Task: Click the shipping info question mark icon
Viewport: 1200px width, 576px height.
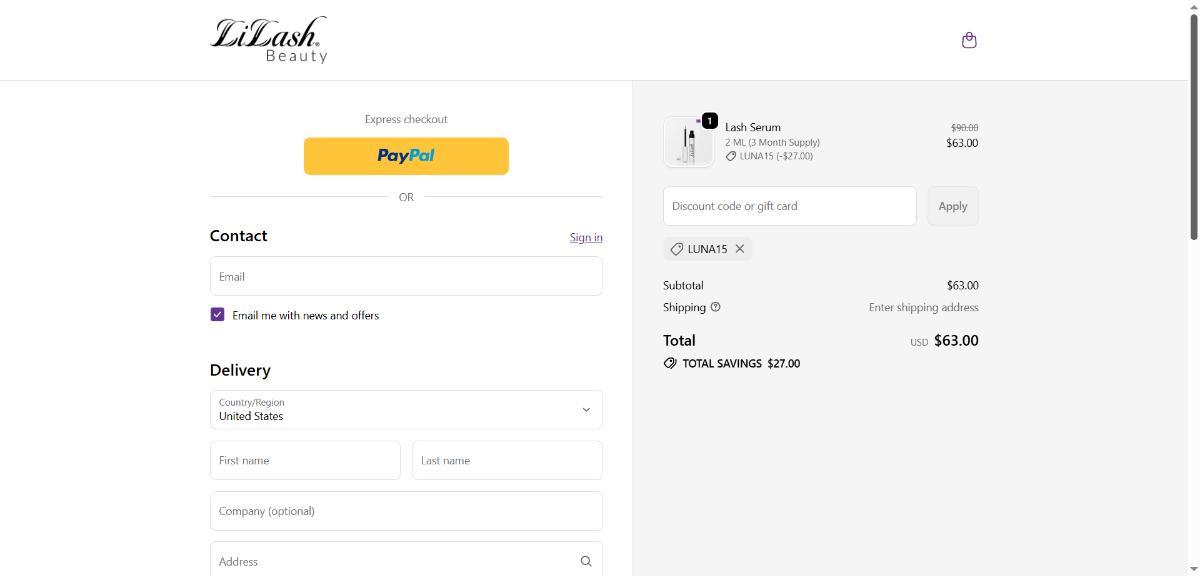Action: point(715,307)
